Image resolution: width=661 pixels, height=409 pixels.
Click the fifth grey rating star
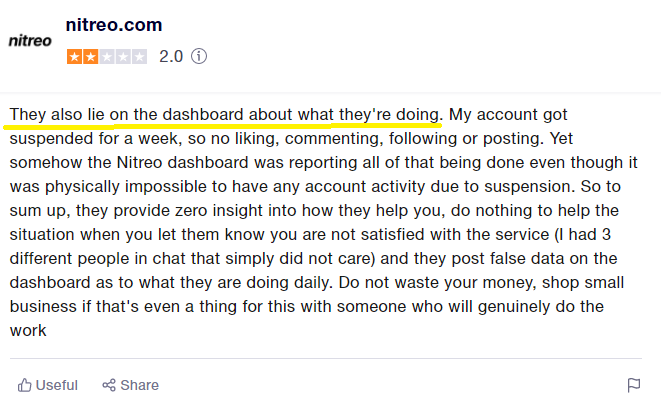tap(139, 57)
